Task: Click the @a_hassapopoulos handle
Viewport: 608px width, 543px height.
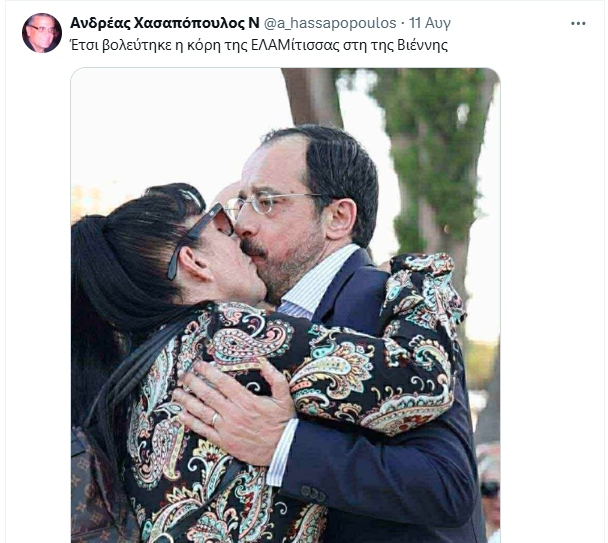Action: click(x=330, y=23)
